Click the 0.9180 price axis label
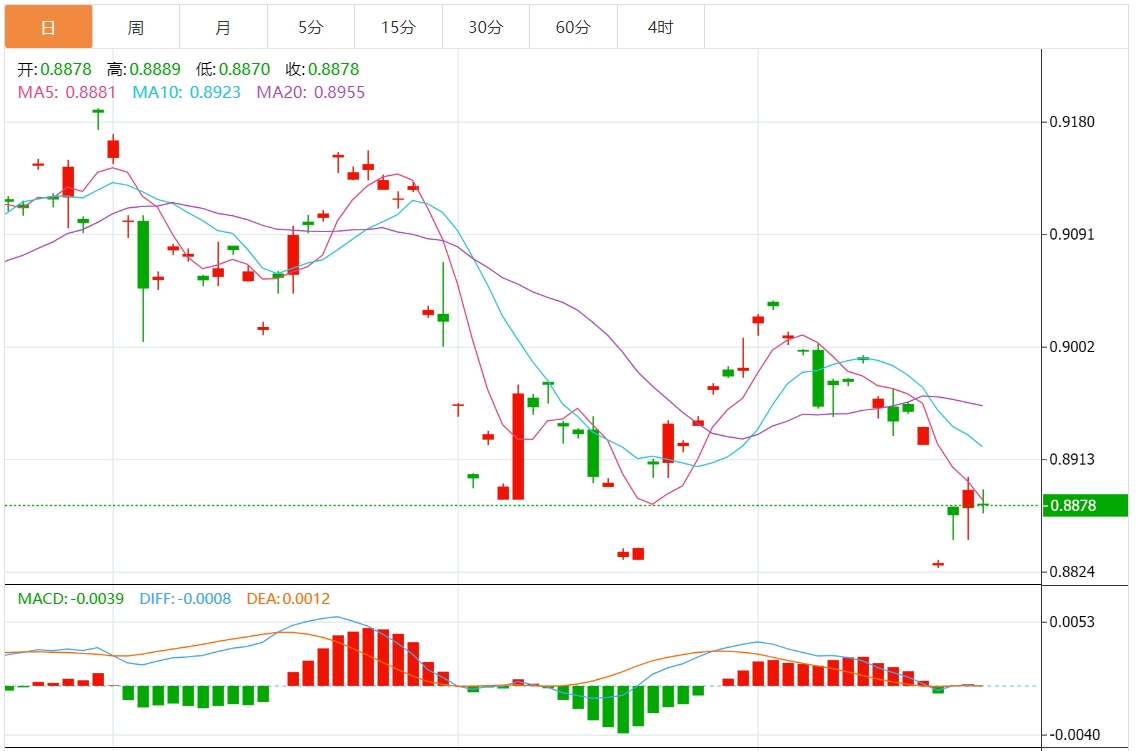Viewport: 1140px width, 751px height. (1072, 121)
